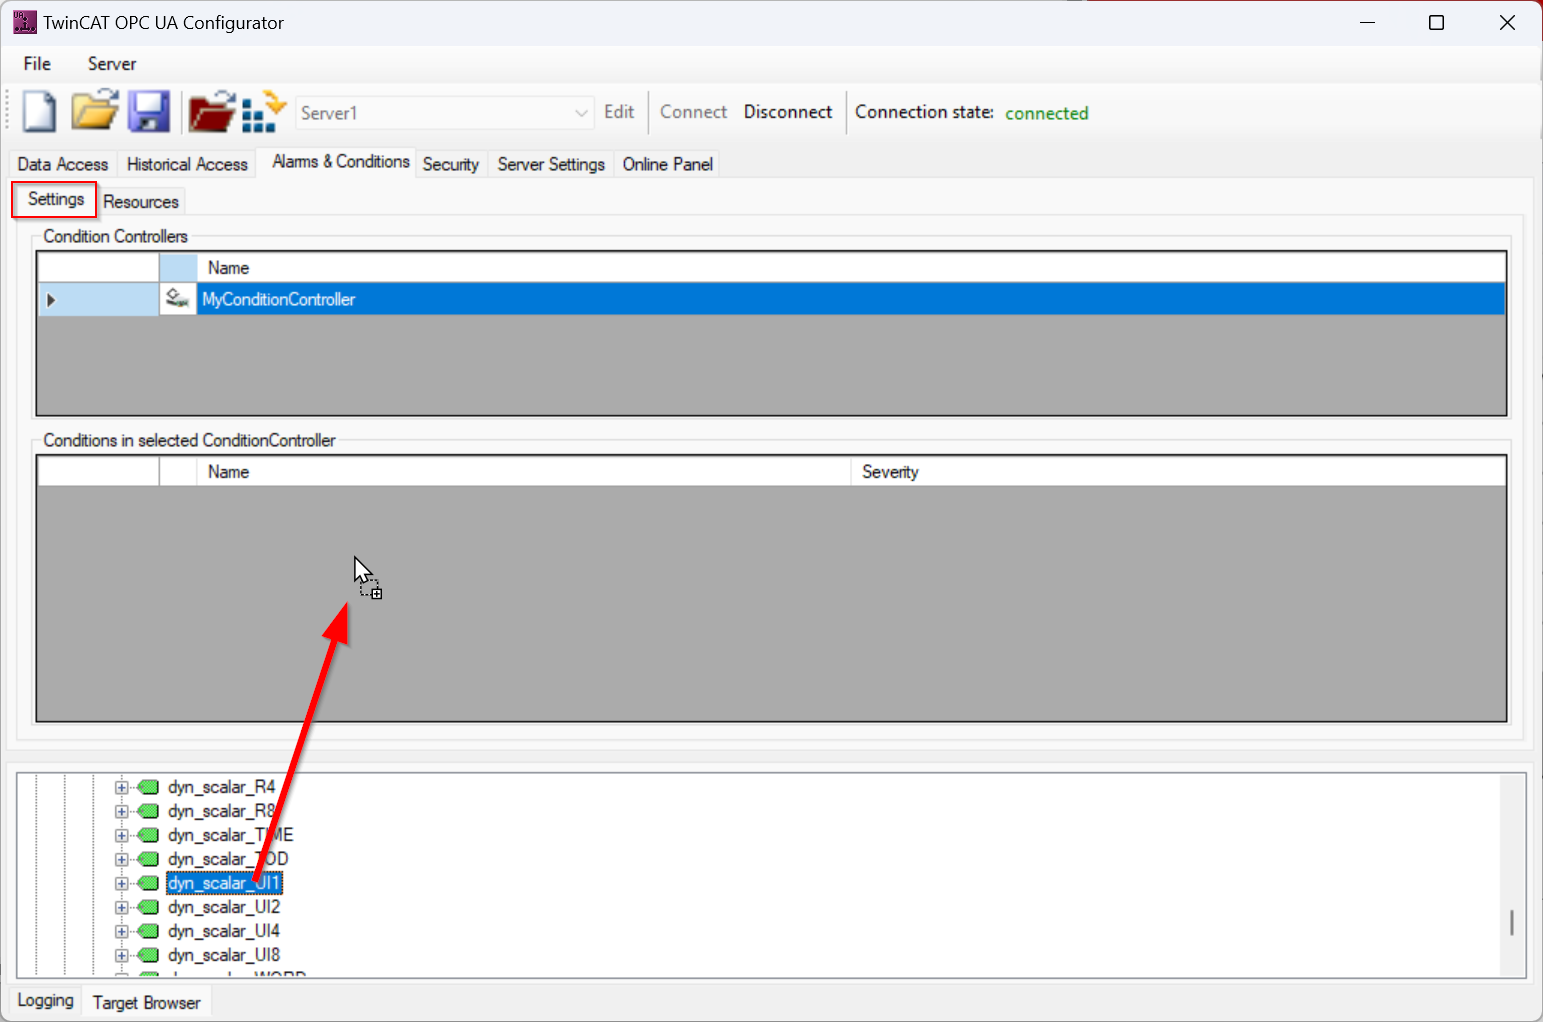Click green tag icon of dyn_scalar_R8

point(148,811)
